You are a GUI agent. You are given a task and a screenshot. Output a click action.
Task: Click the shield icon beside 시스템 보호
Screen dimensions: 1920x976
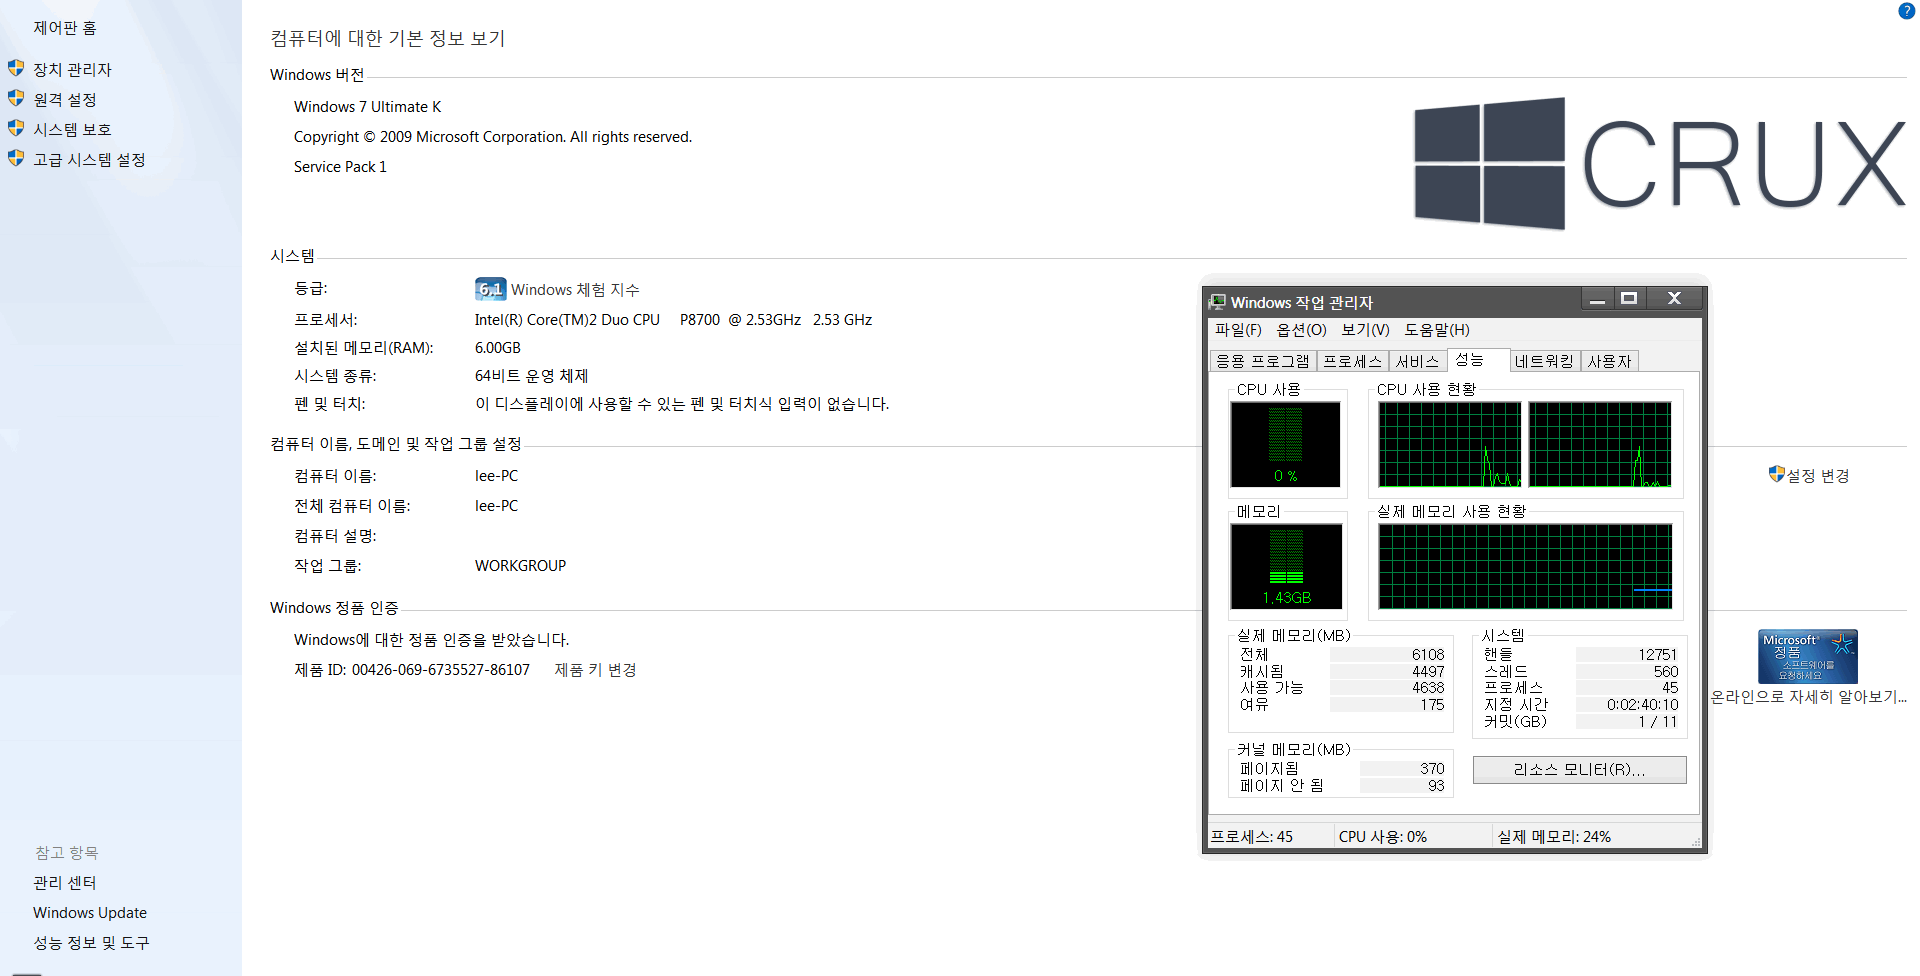tap(16, 128)
